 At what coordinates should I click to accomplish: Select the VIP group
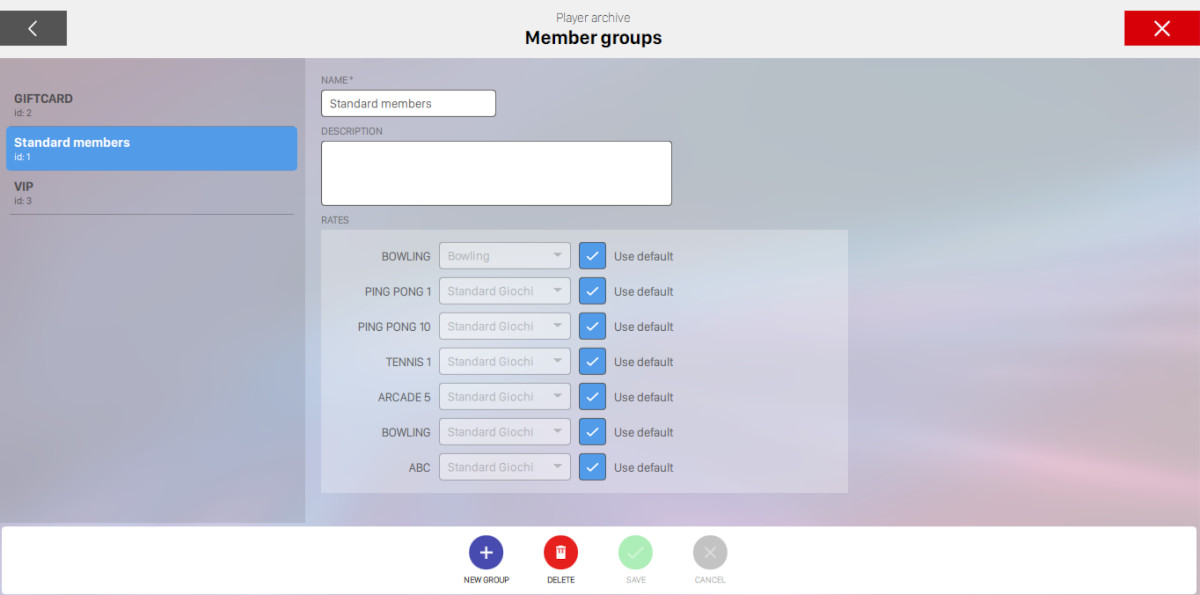(151, 192)
